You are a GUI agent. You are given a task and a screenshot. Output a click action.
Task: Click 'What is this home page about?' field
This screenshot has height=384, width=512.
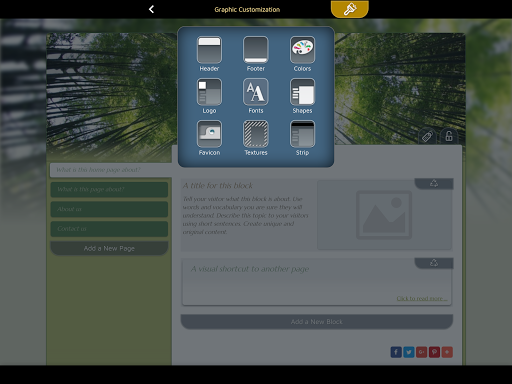click(x=111, y=170)
